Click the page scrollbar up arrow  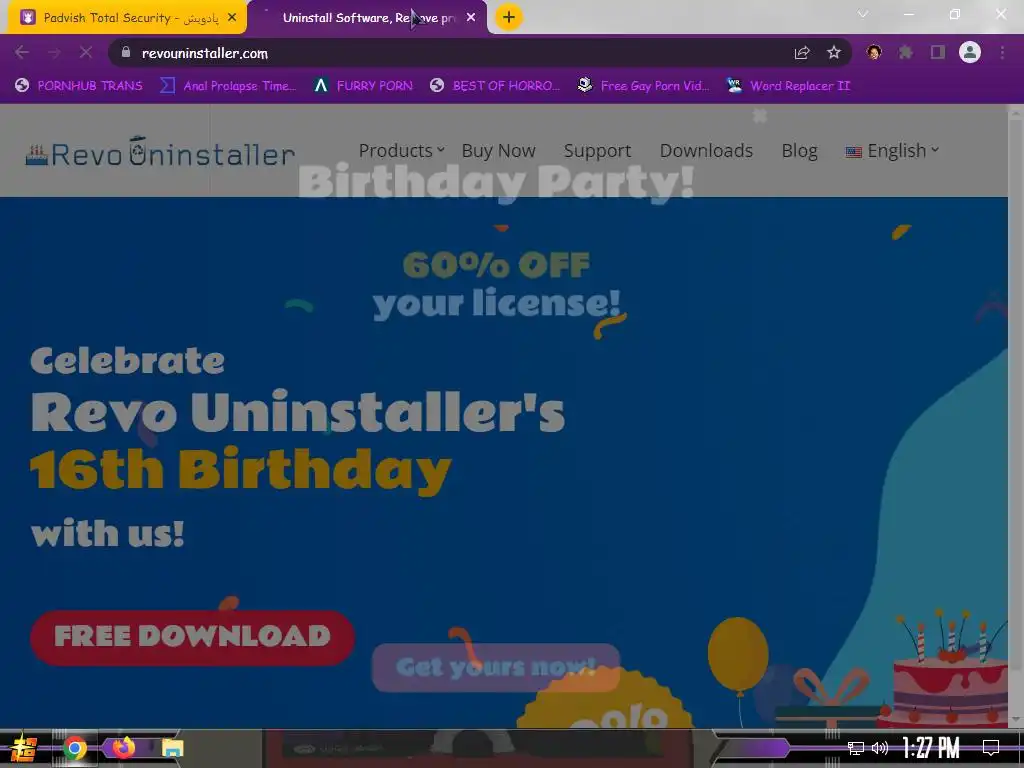(x=1016, y=113)
